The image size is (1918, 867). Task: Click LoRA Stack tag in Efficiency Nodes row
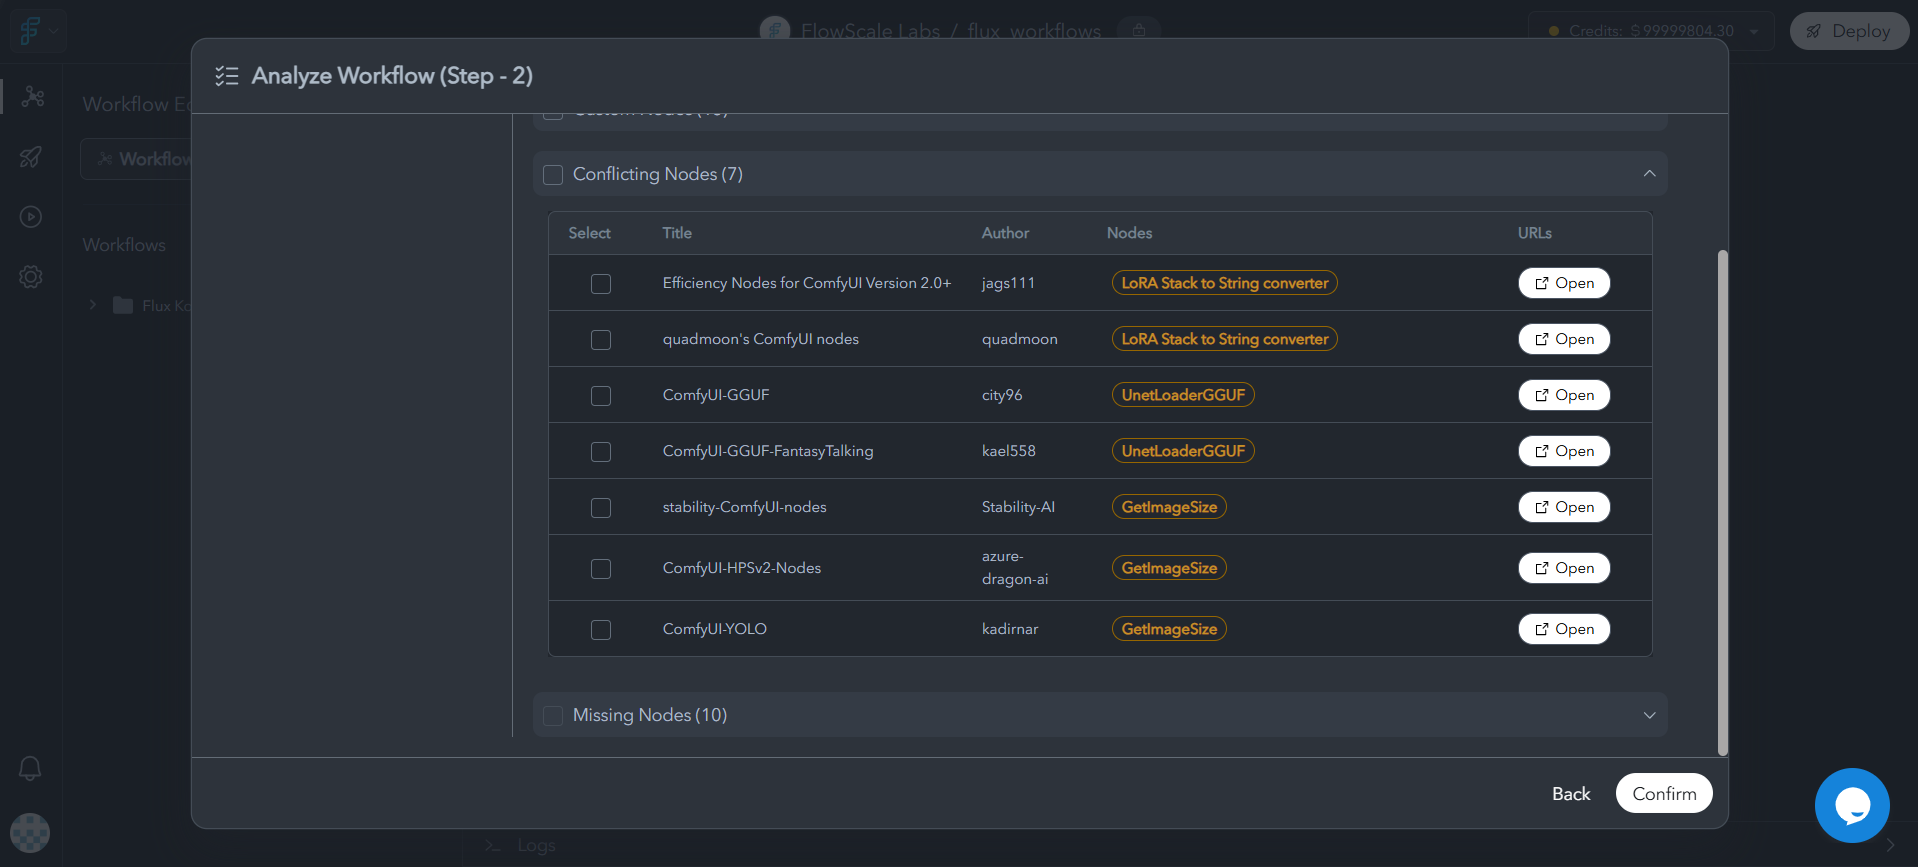tap(1224, 283)
